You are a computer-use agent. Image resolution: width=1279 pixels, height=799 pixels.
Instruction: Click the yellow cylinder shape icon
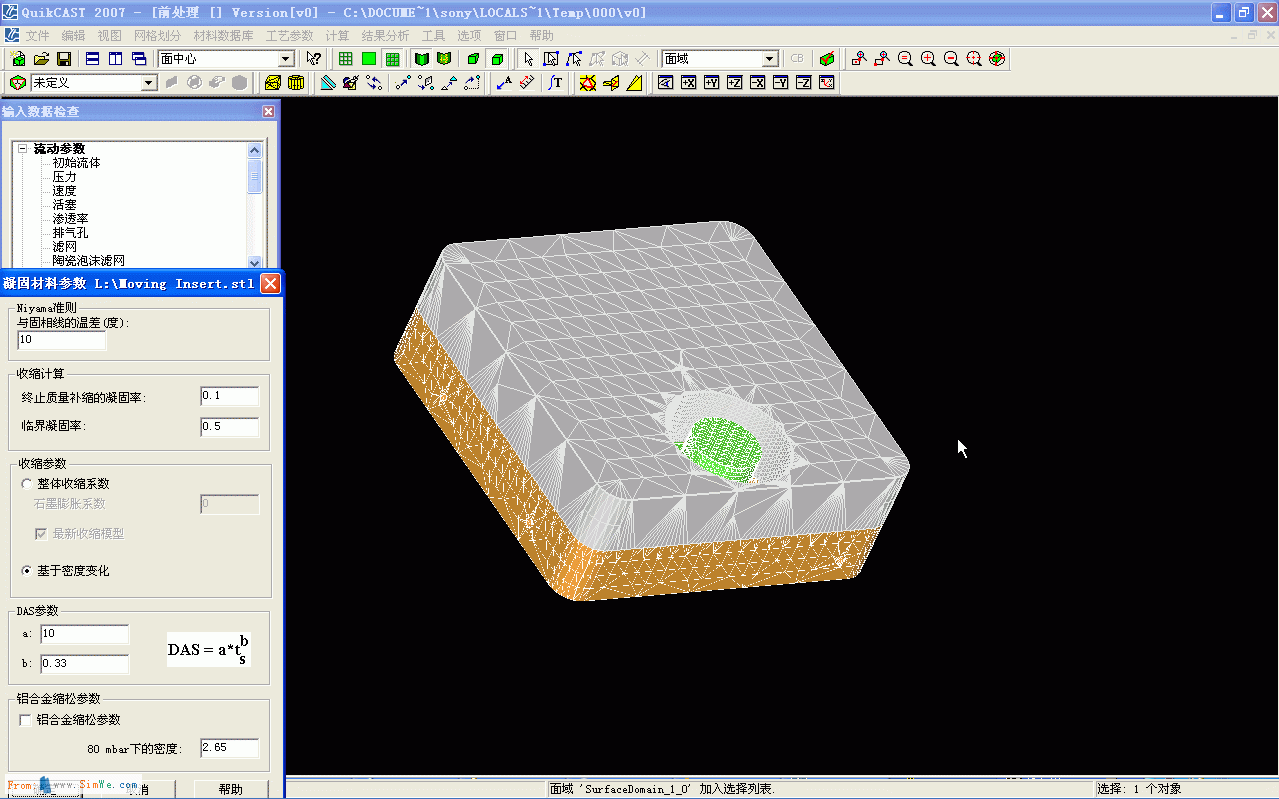[x=296, y=83]
